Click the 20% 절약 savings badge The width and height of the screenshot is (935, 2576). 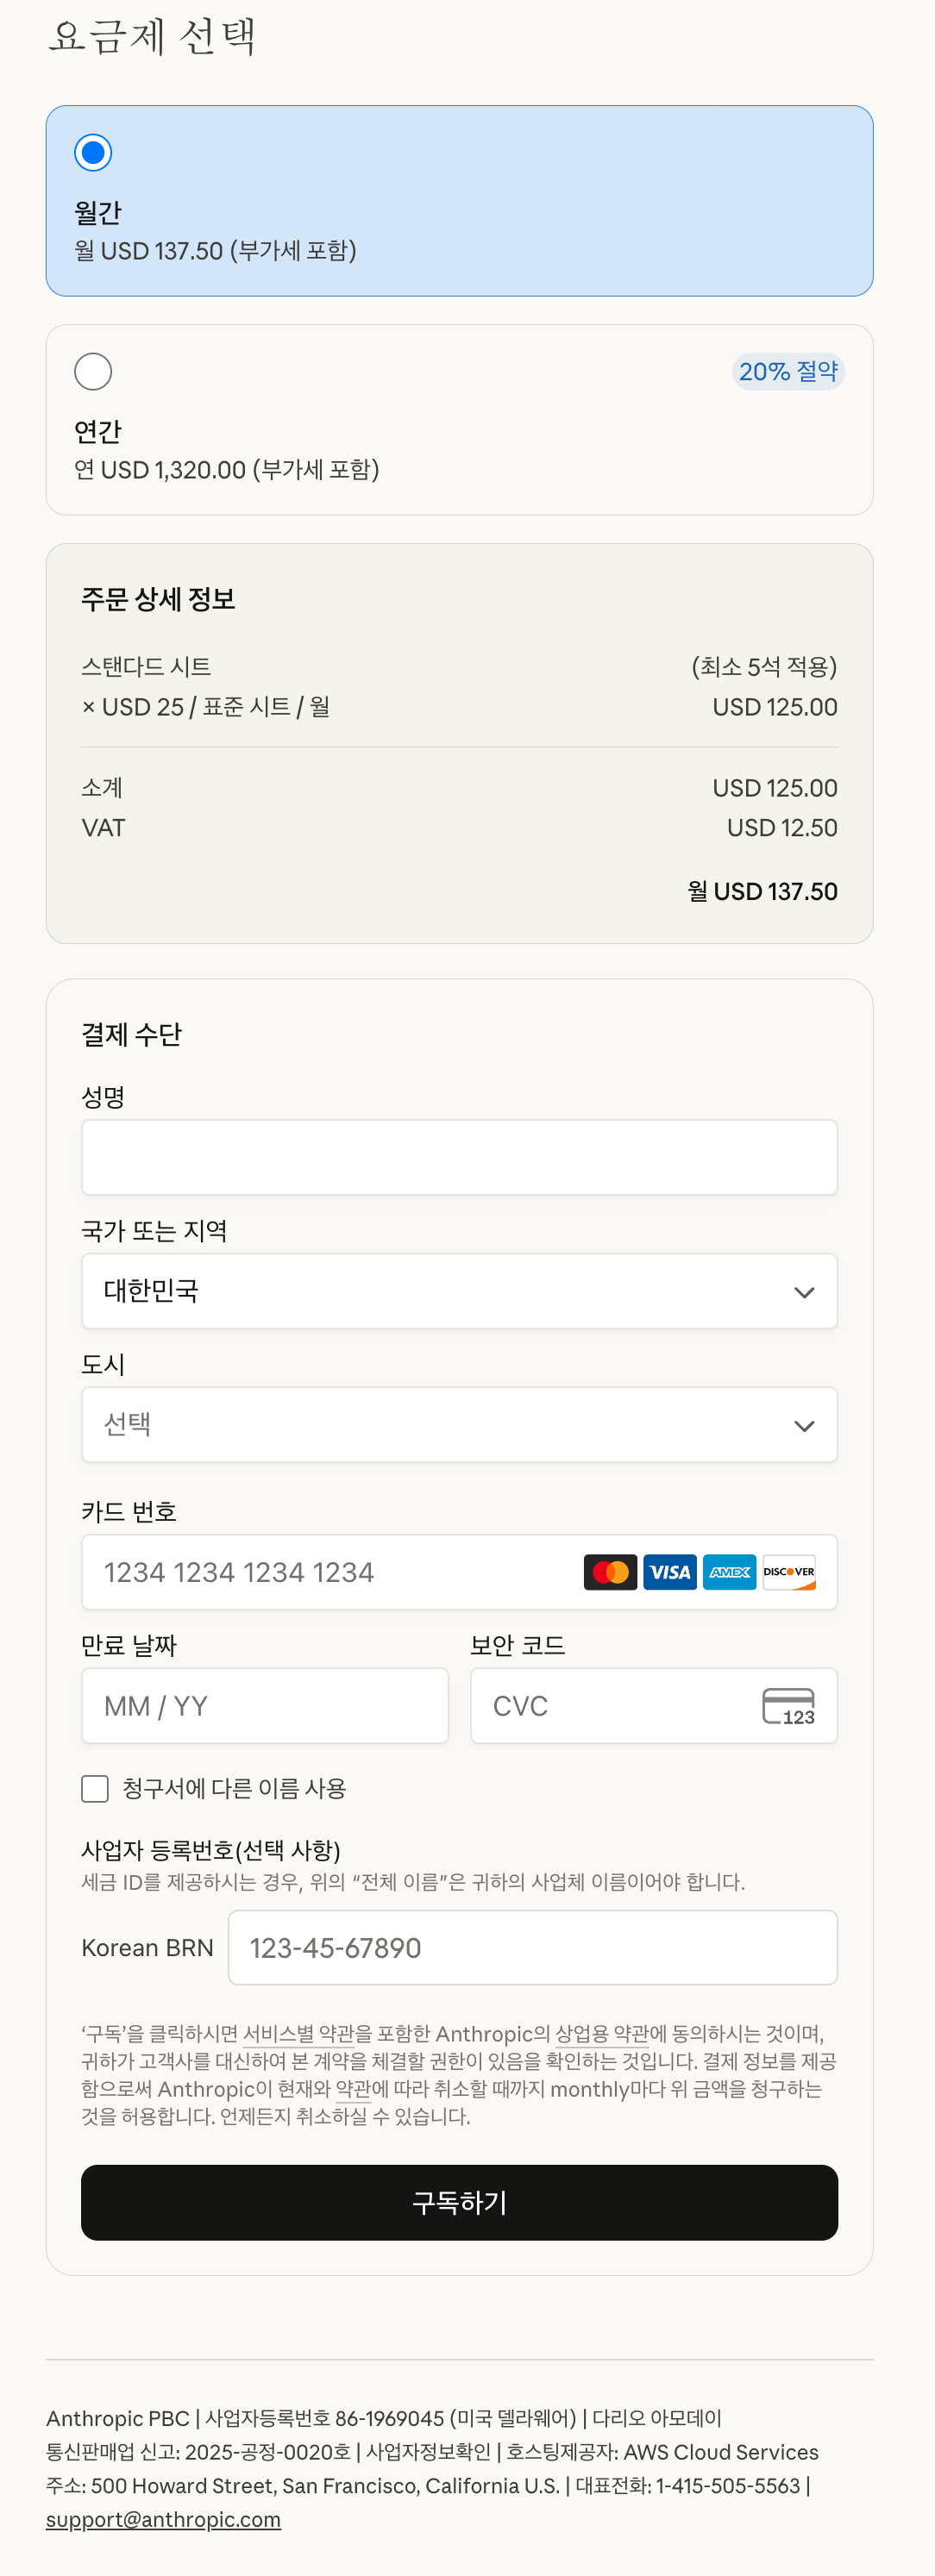tap(788, 372)
